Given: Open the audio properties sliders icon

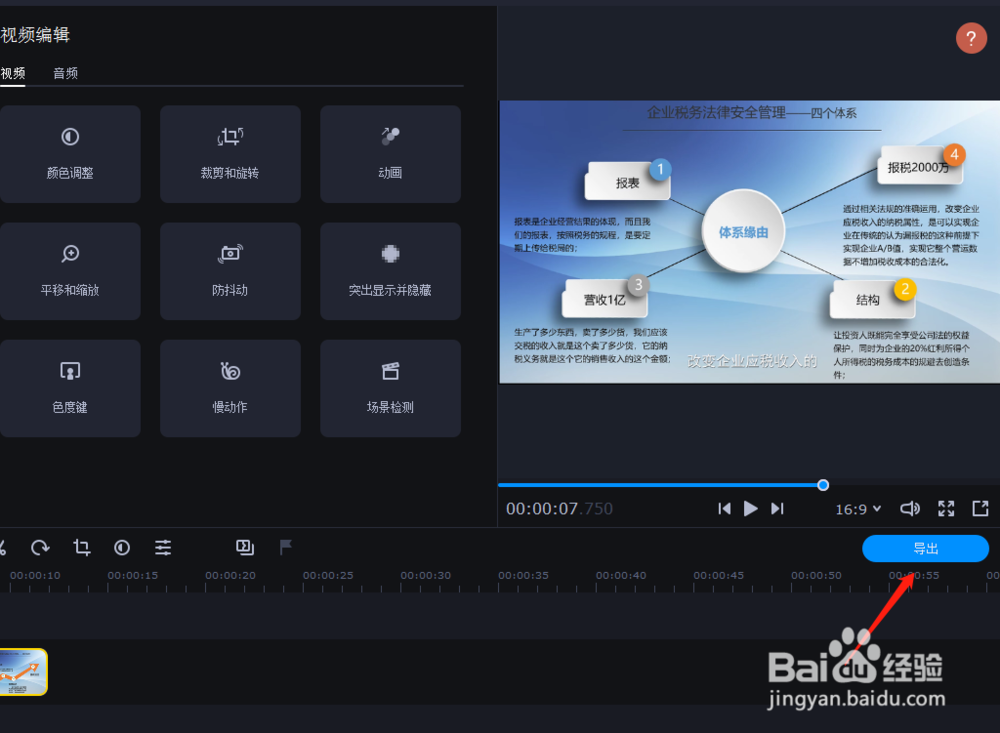Looking at the screenshot, I should click(x=163, y=547).
